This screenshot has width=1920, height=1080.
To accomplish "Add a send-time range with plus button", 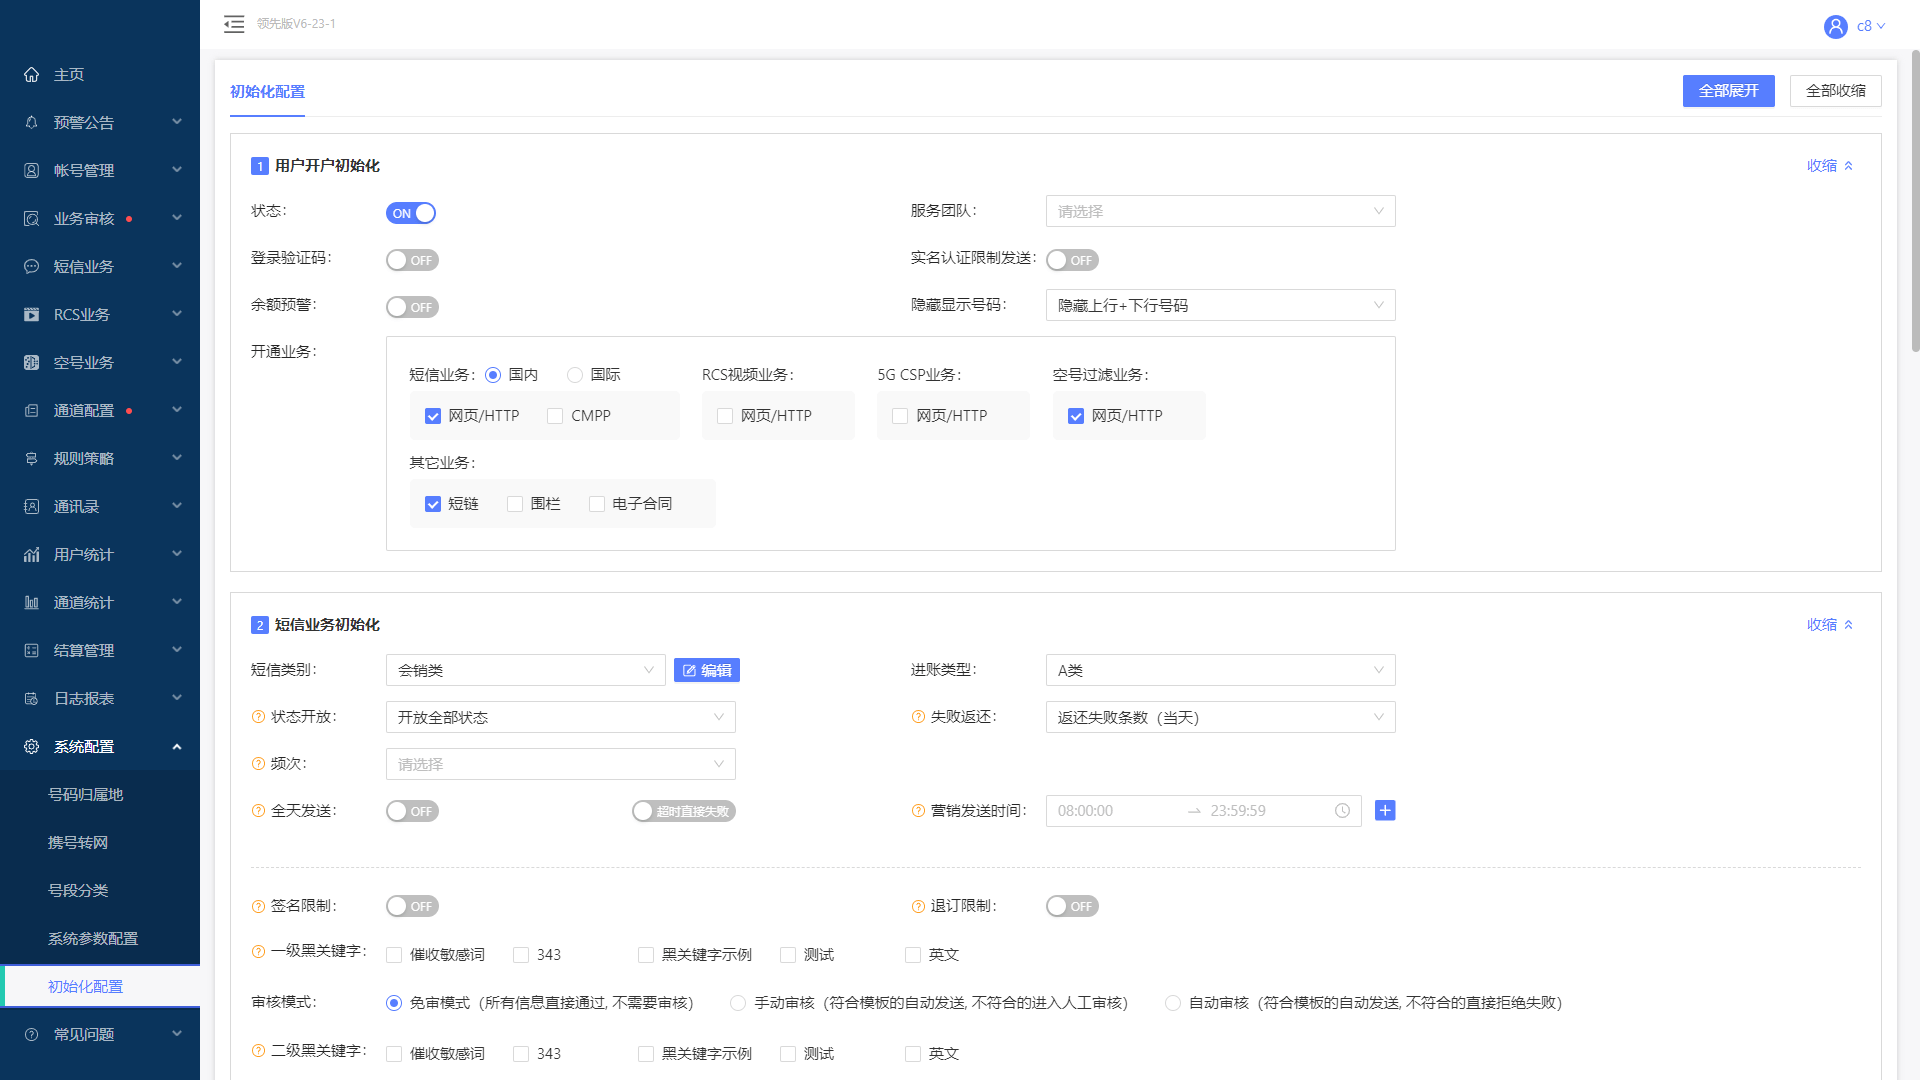I will pyautogui.click(x=1385, y=811).
